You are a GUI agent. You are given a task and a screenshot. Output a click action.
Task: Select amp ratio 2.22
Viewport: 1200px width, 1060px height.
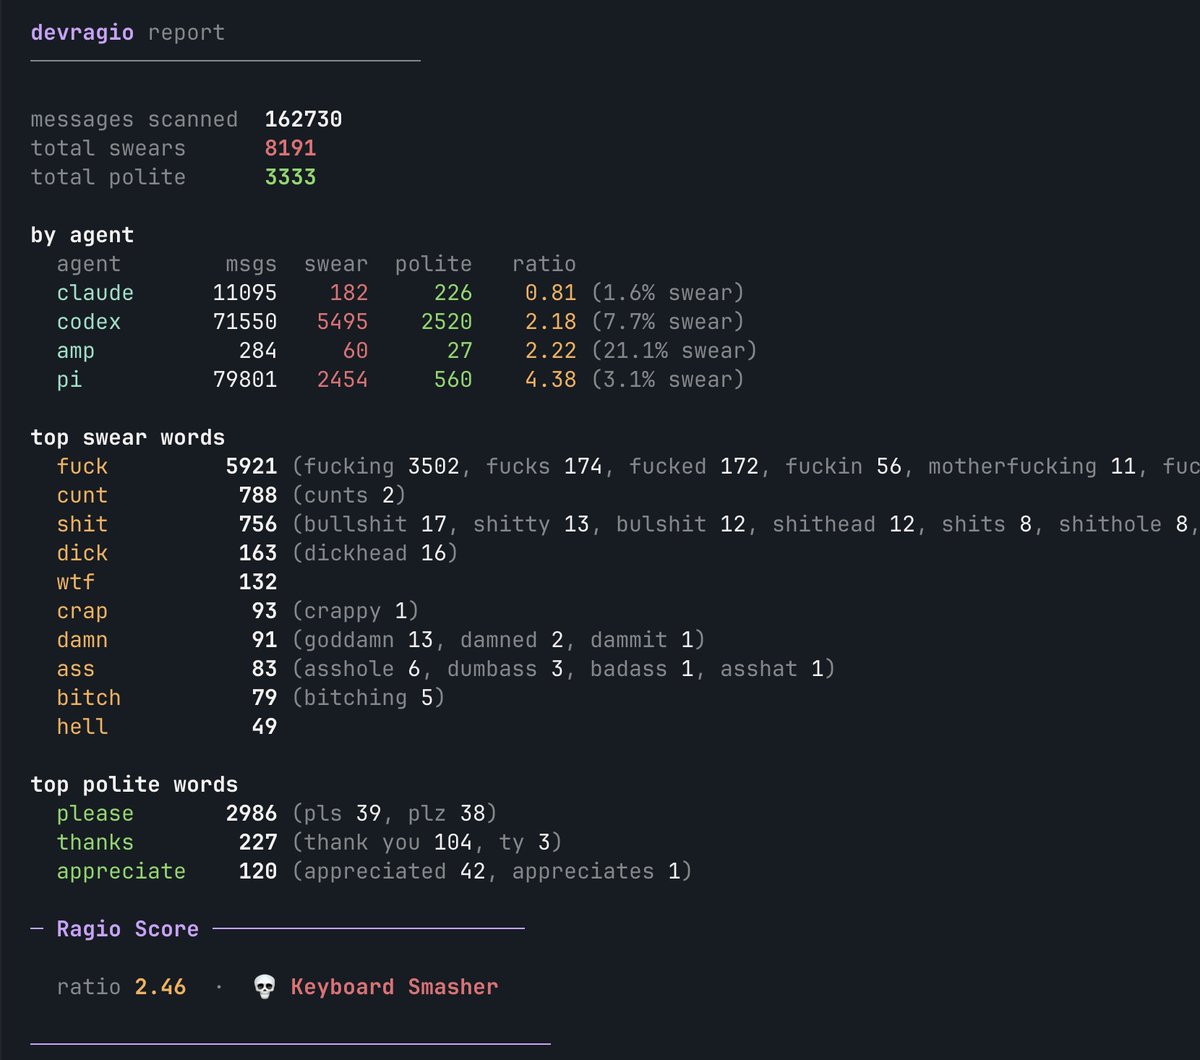pyautogui.click(x=551, y=351)
